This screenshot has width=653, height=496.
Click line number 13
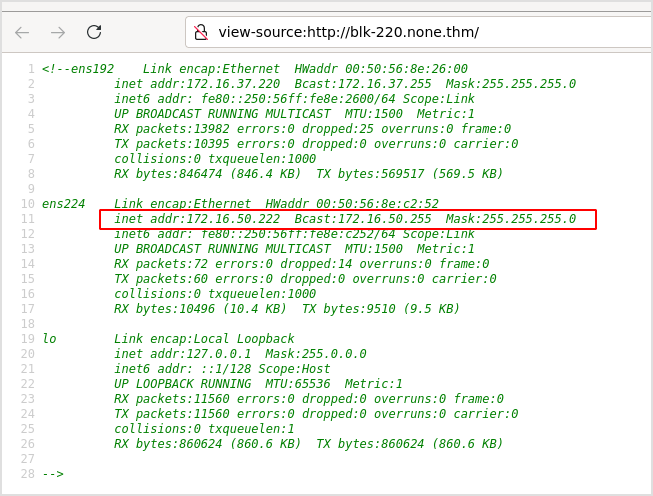[x=27, y=249]
